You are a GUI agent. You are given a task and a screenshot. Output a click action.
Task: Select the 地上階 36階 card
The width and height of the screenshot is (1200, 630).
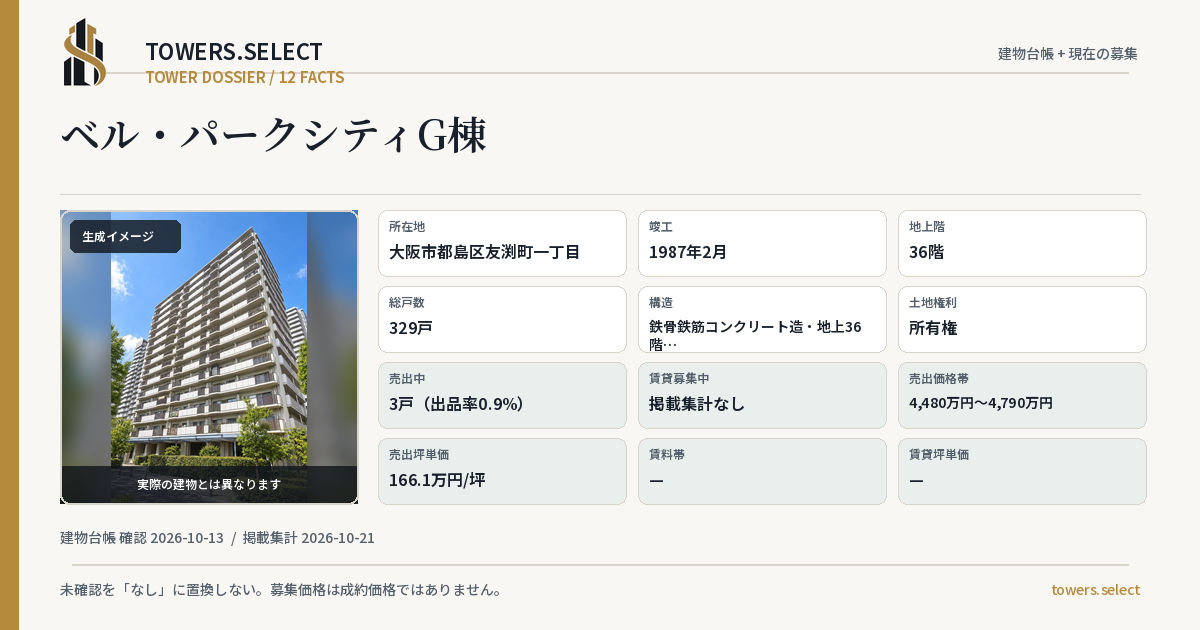[1022, 243]
